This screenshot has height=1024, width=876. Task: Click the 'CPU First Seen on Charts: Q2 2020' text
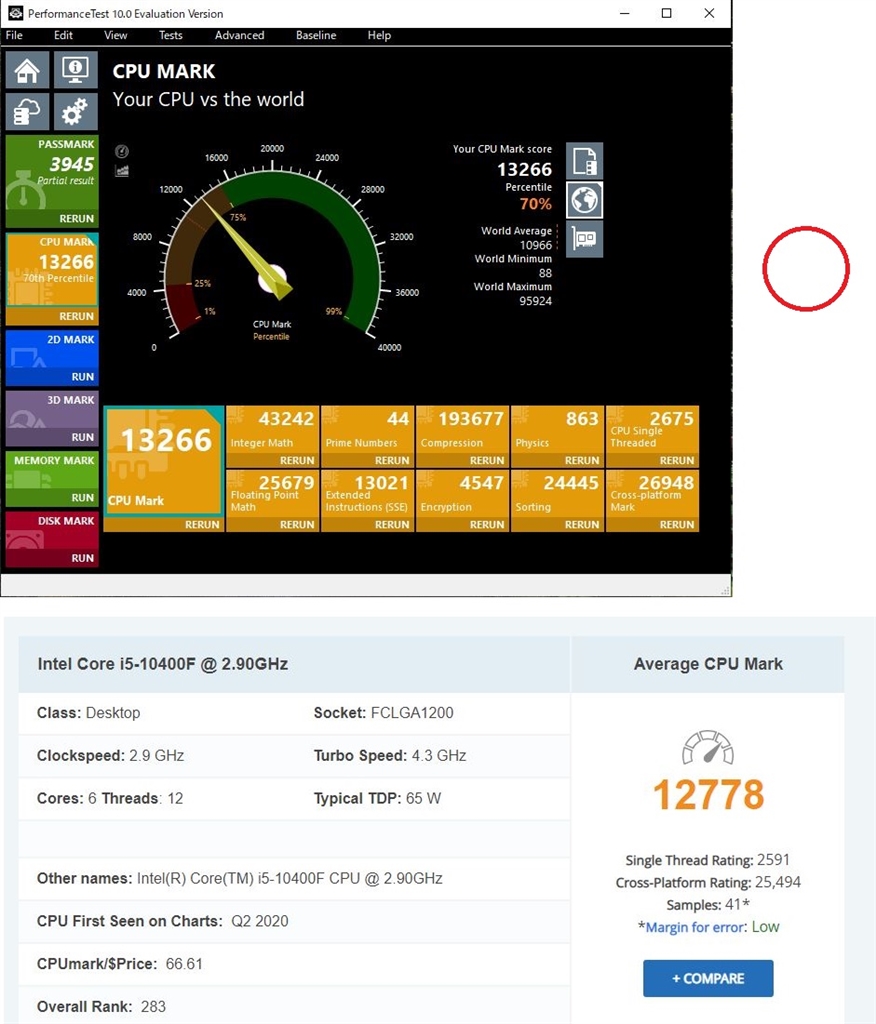tap(163, 921)
